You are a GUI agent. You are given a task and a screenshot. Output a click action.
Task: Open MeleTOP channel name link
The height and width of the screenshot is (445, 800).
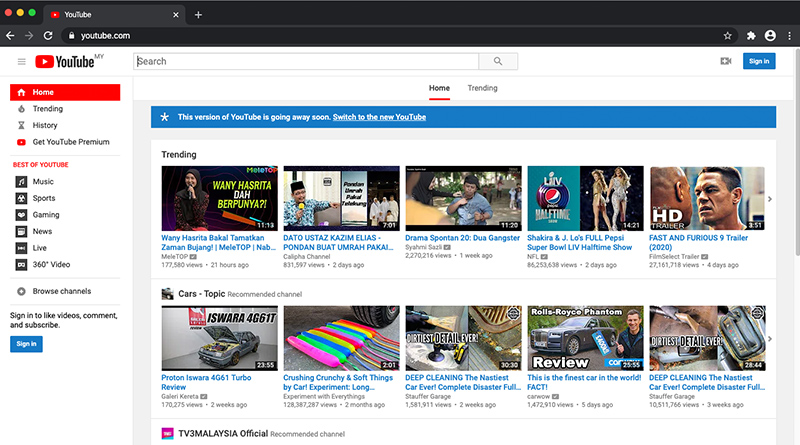coord(174,257)
